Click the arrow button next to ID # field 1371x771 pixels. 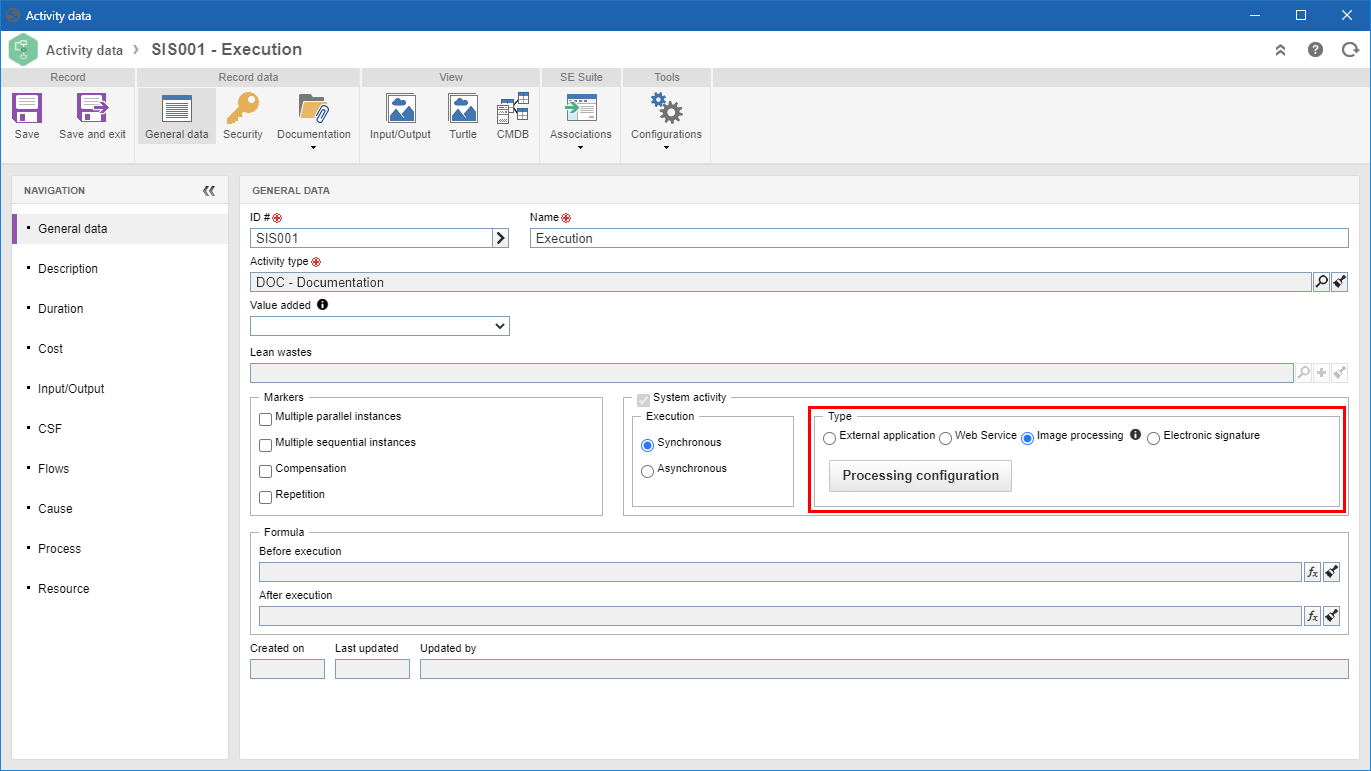point(501,238)
